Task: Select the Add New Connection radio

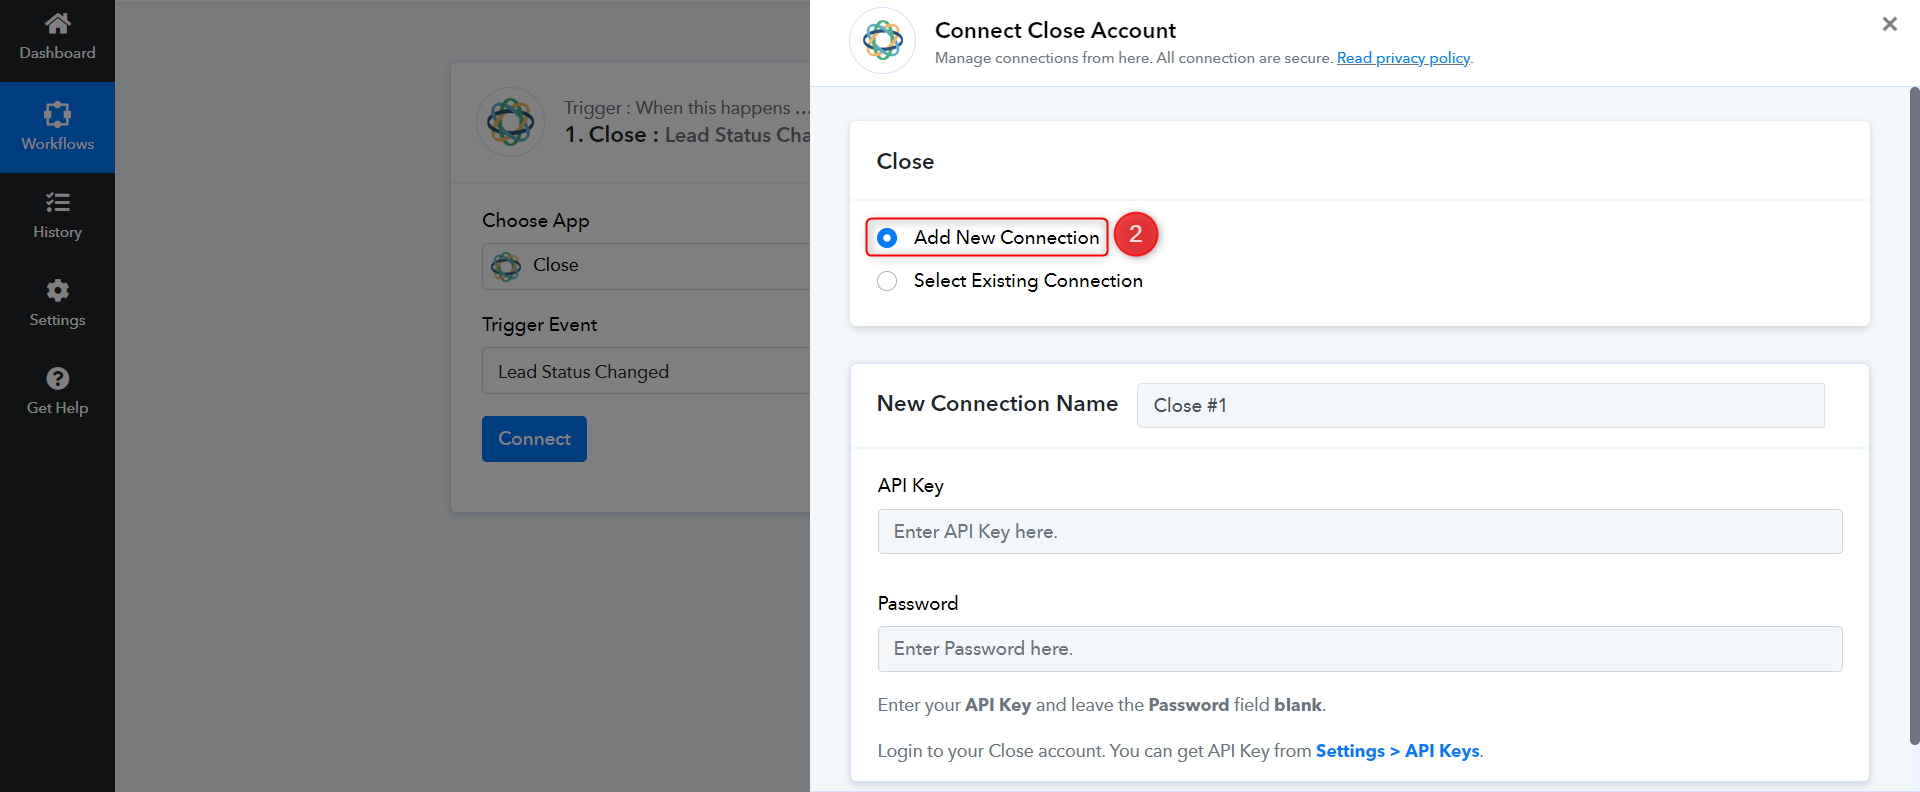Action: pos(887,238)
